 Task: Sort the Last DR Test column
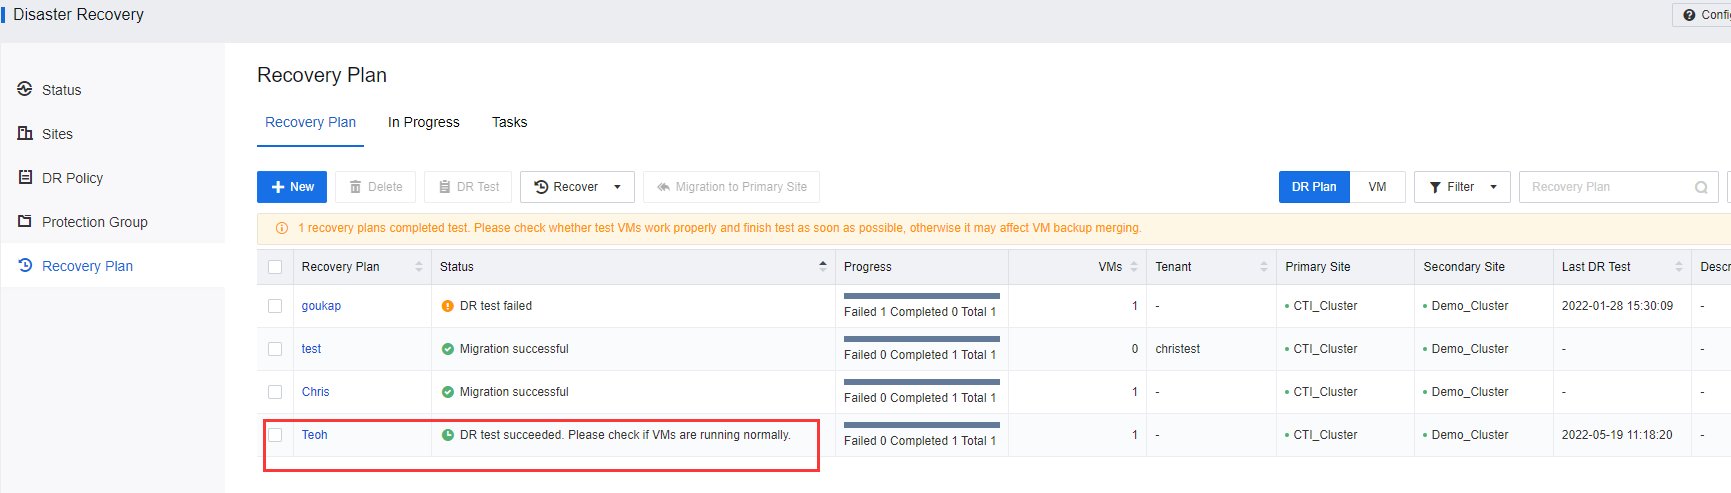[1679, 266]
